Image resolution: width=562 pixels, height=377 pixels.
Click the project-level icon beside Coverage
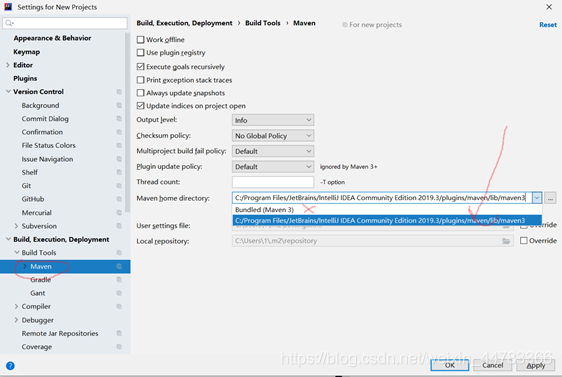pyautogui.click(x=119, y=347)
